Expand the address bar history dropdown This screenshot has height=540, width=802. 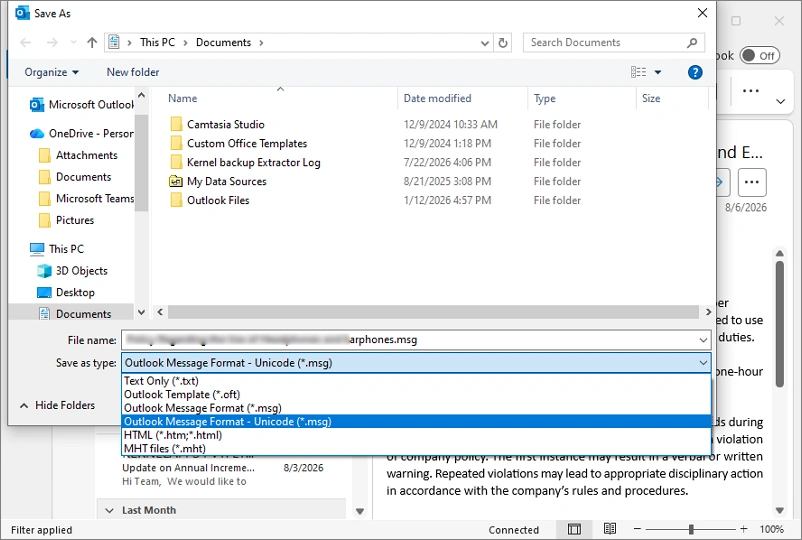[485, 43]
